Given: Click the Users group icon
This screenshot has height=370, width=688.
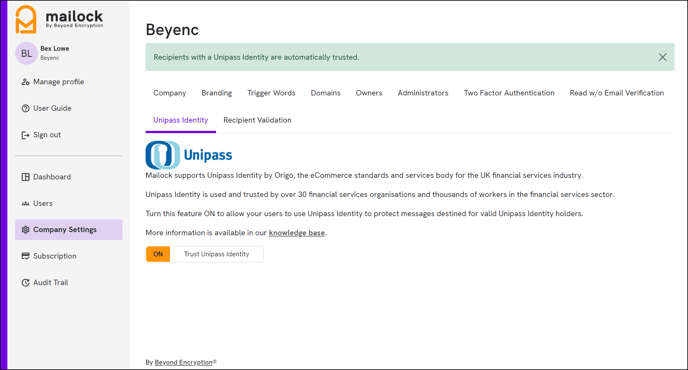Looking at the screenshot, I should point(25,204).
